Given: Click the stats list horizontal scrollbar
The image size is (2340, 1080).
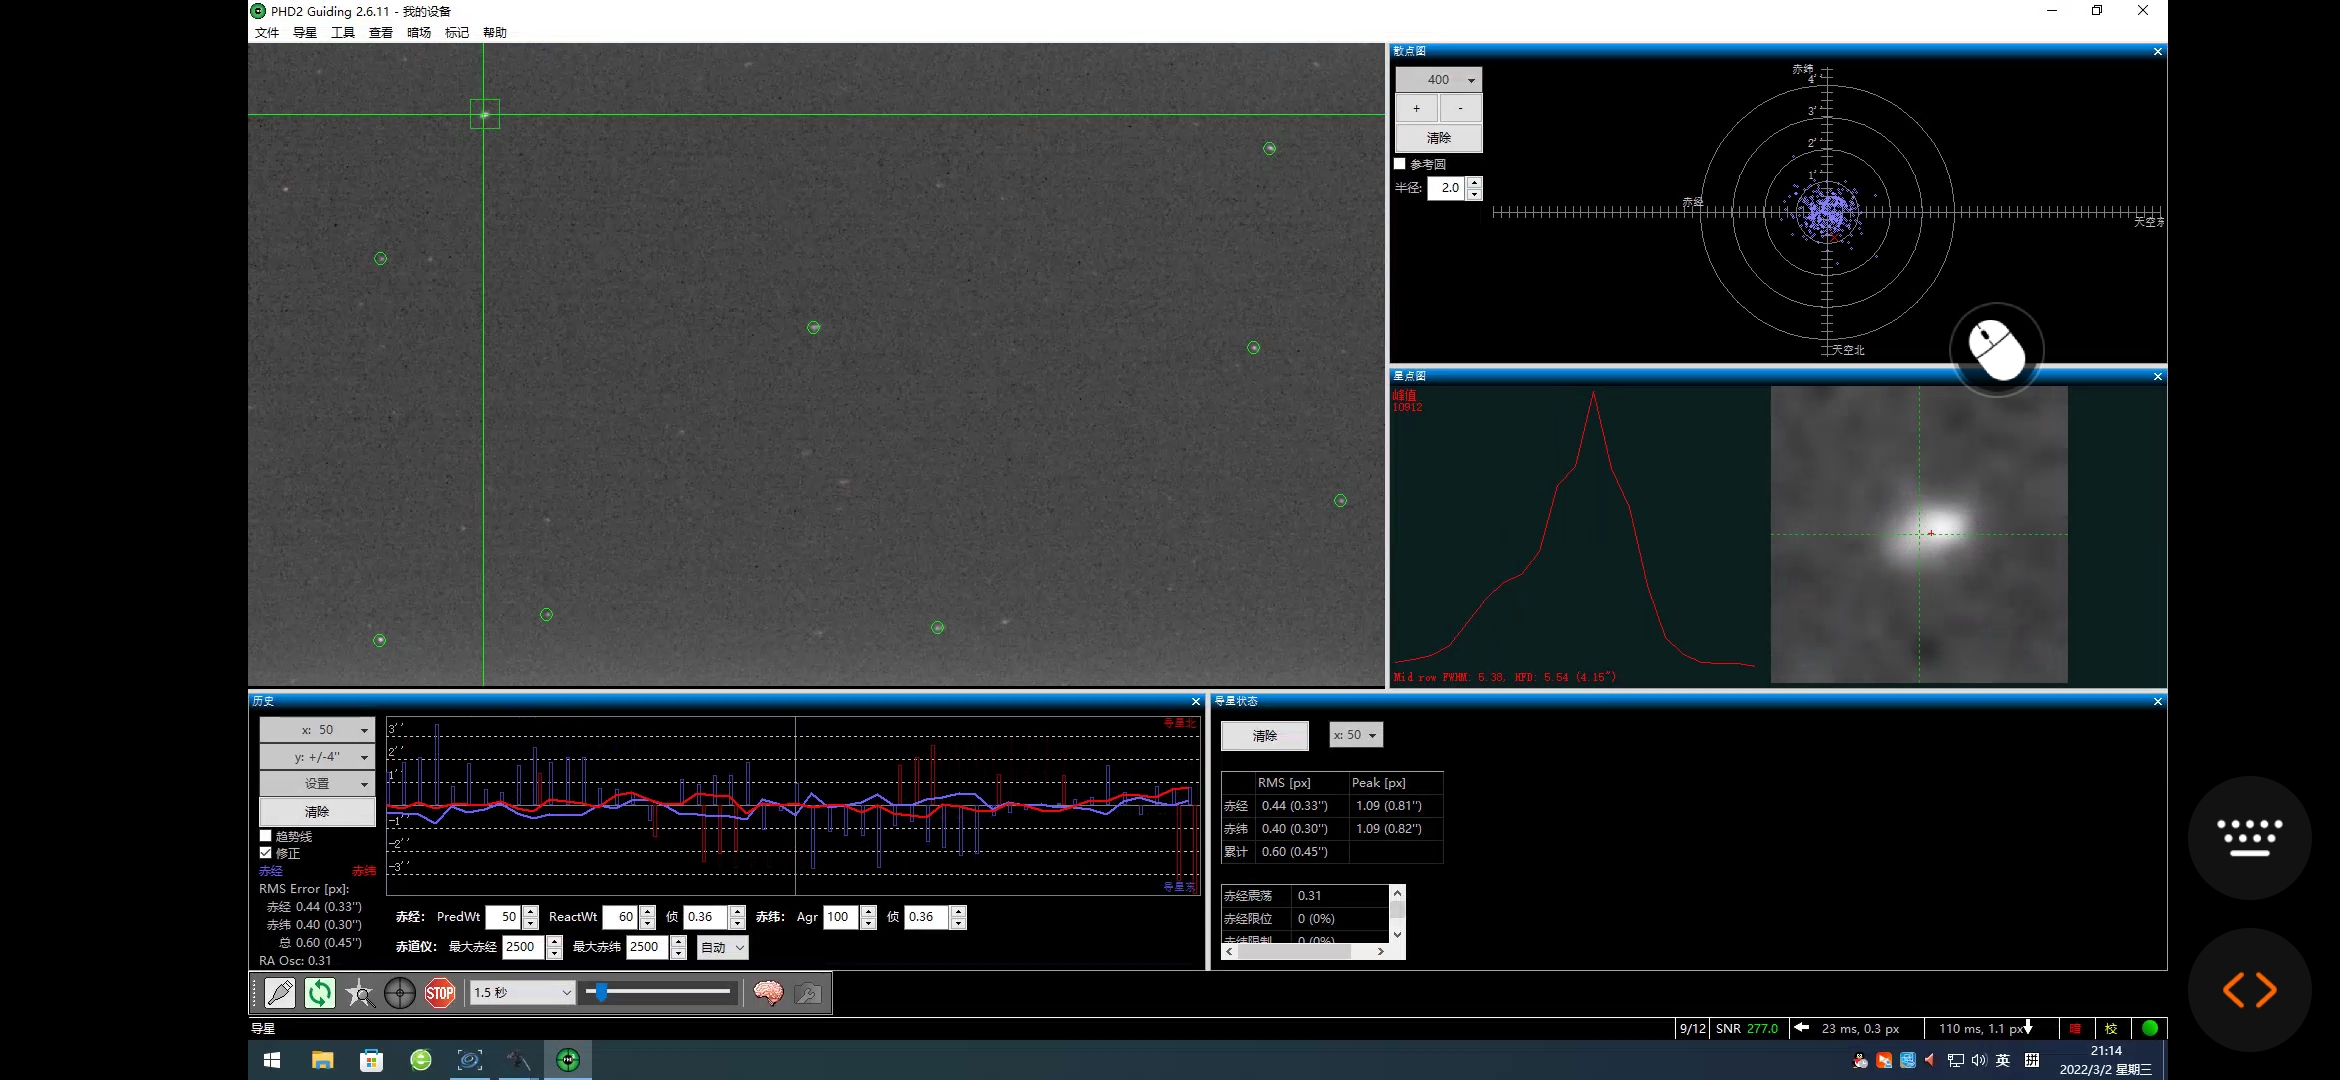Looking at the screenshot, I should point(1305,952).
